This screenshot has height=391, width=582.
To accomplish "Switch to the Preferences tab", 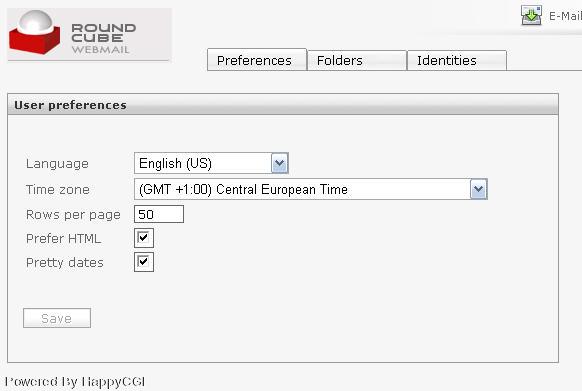I will click(x=257, y=60).
